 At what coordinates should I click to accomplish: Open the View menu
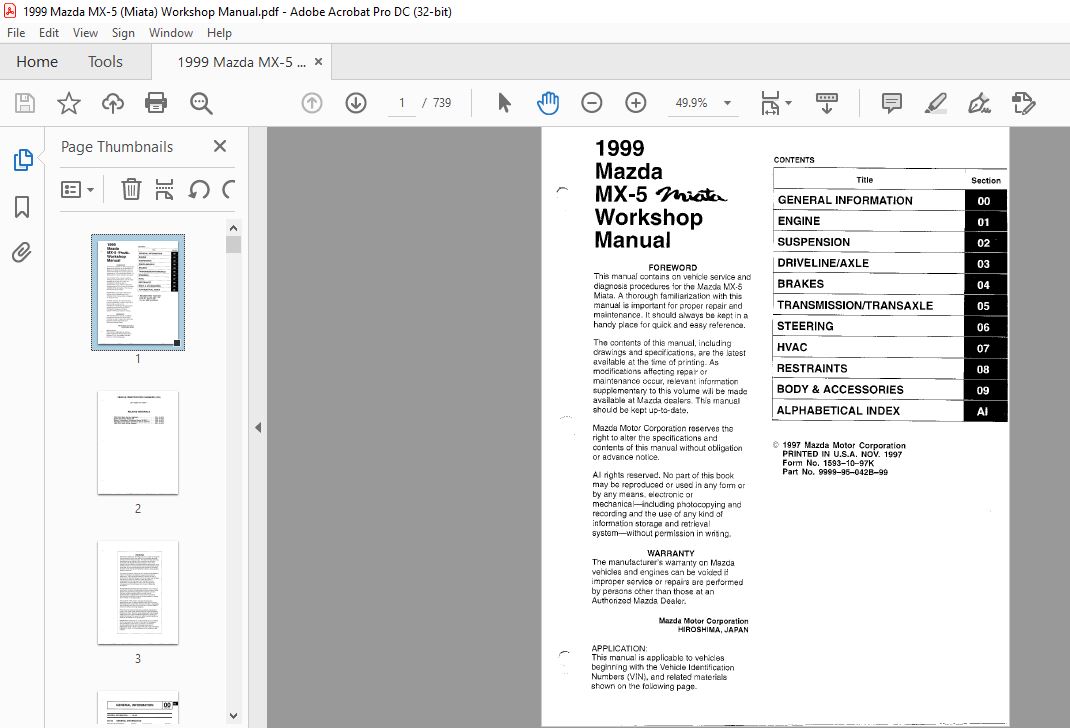pyautogui.click(x=85, y=33)
